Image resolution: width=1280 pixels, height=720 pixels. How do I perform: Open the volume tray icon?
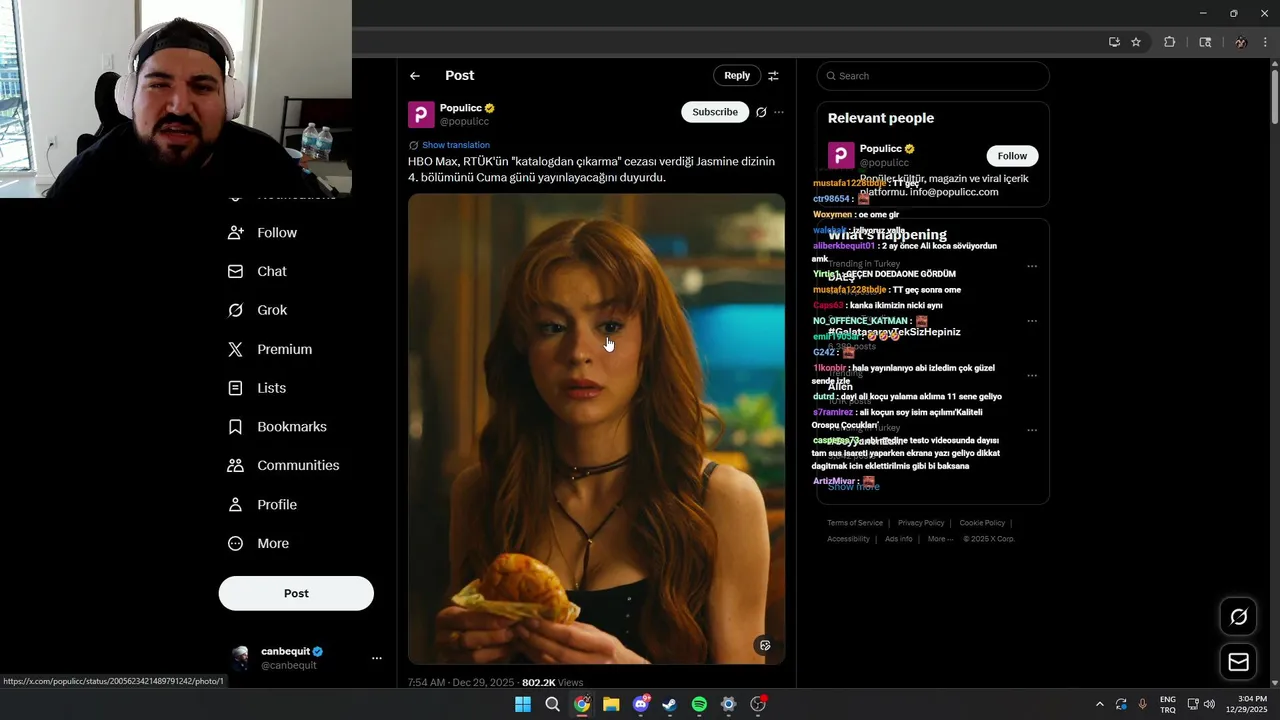1210,705
